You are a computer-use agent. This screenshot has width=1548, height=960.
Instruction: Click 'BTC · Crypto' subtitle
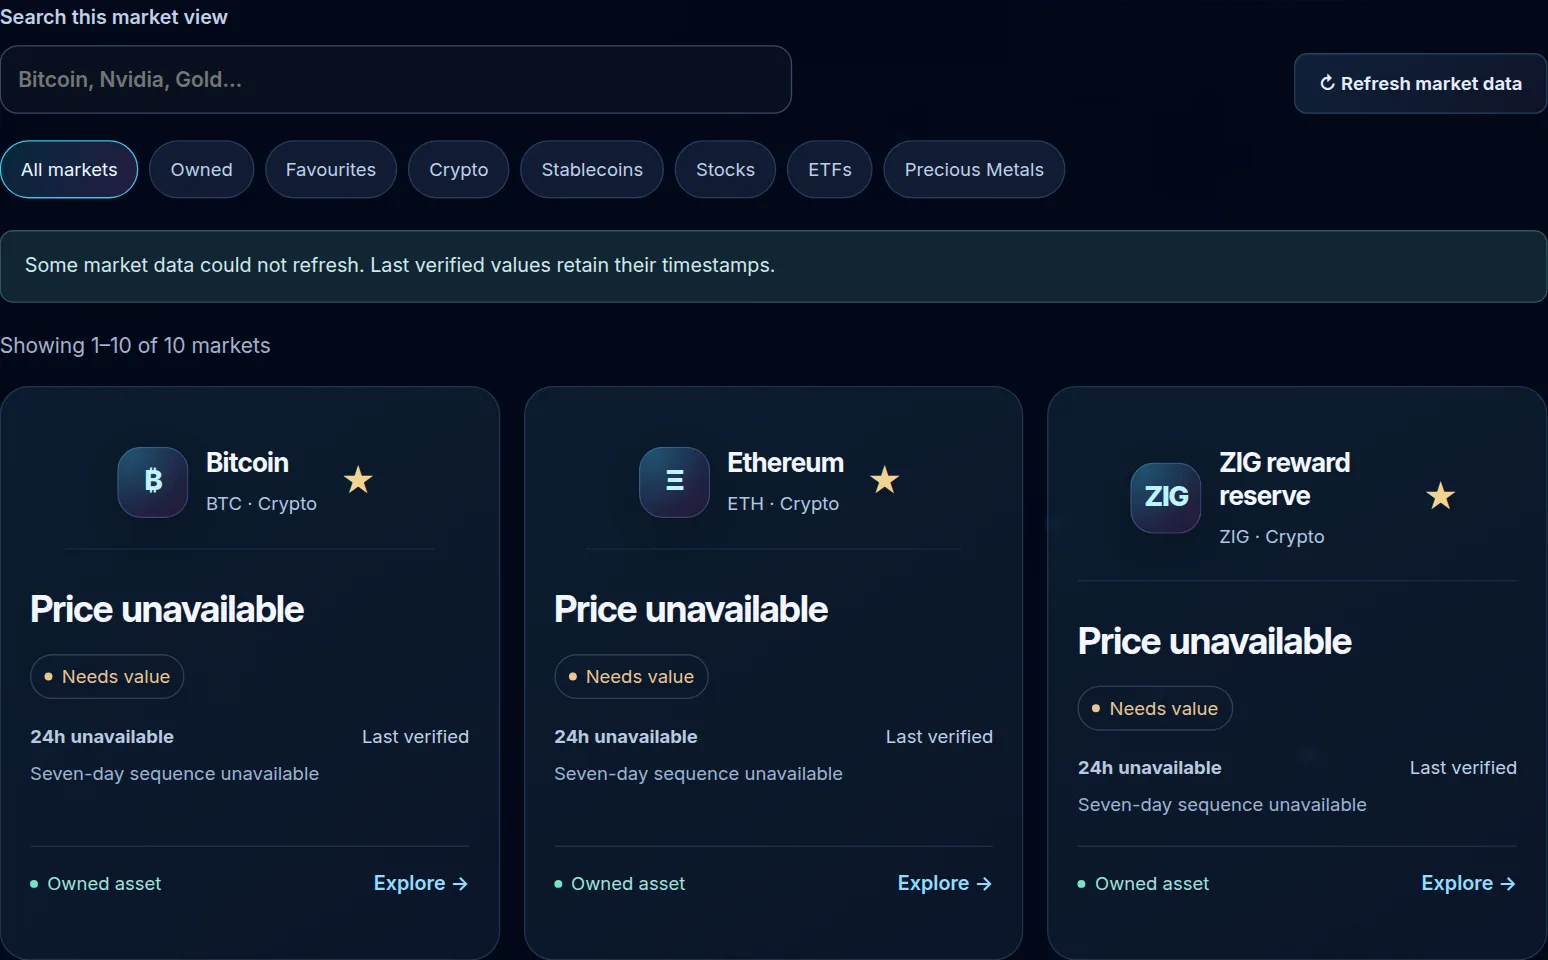point(261,504)
